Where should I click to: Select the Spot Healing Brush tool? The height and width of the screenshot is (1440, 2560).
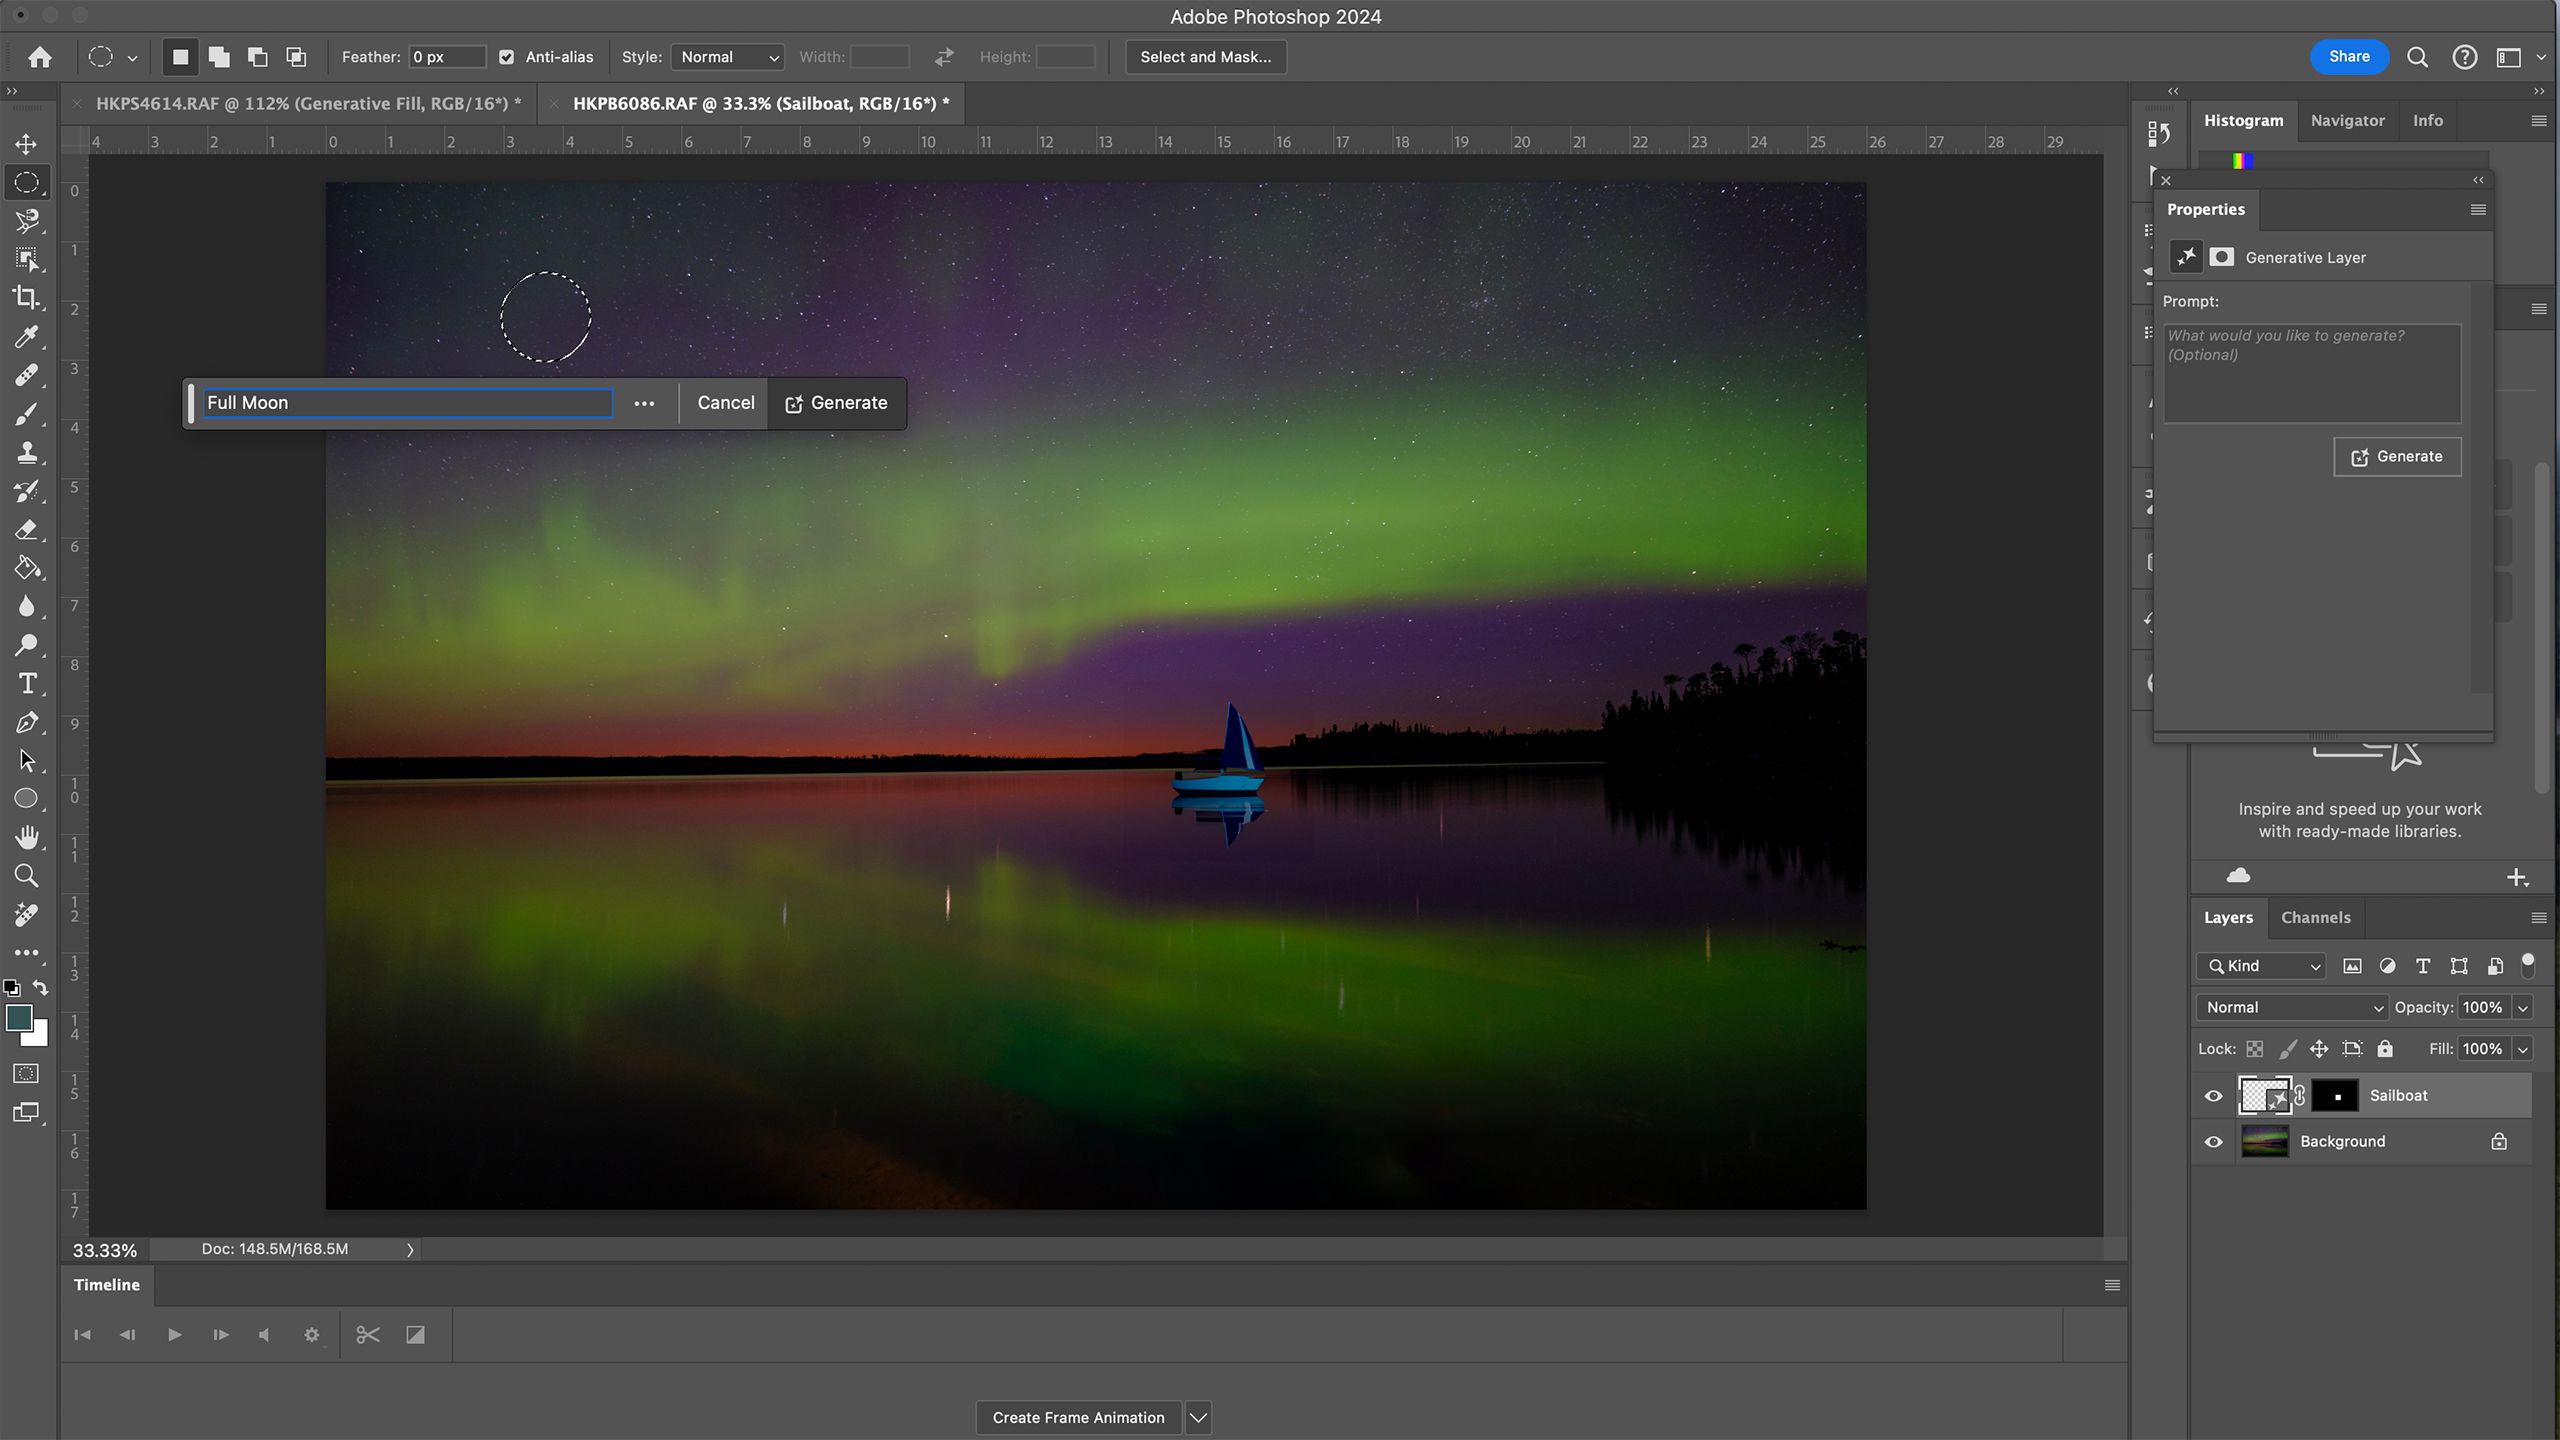27,375
